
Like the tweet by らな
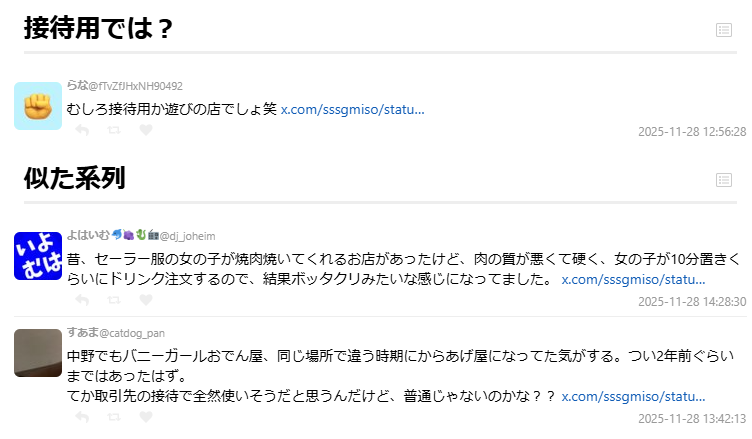pos(145,130)
